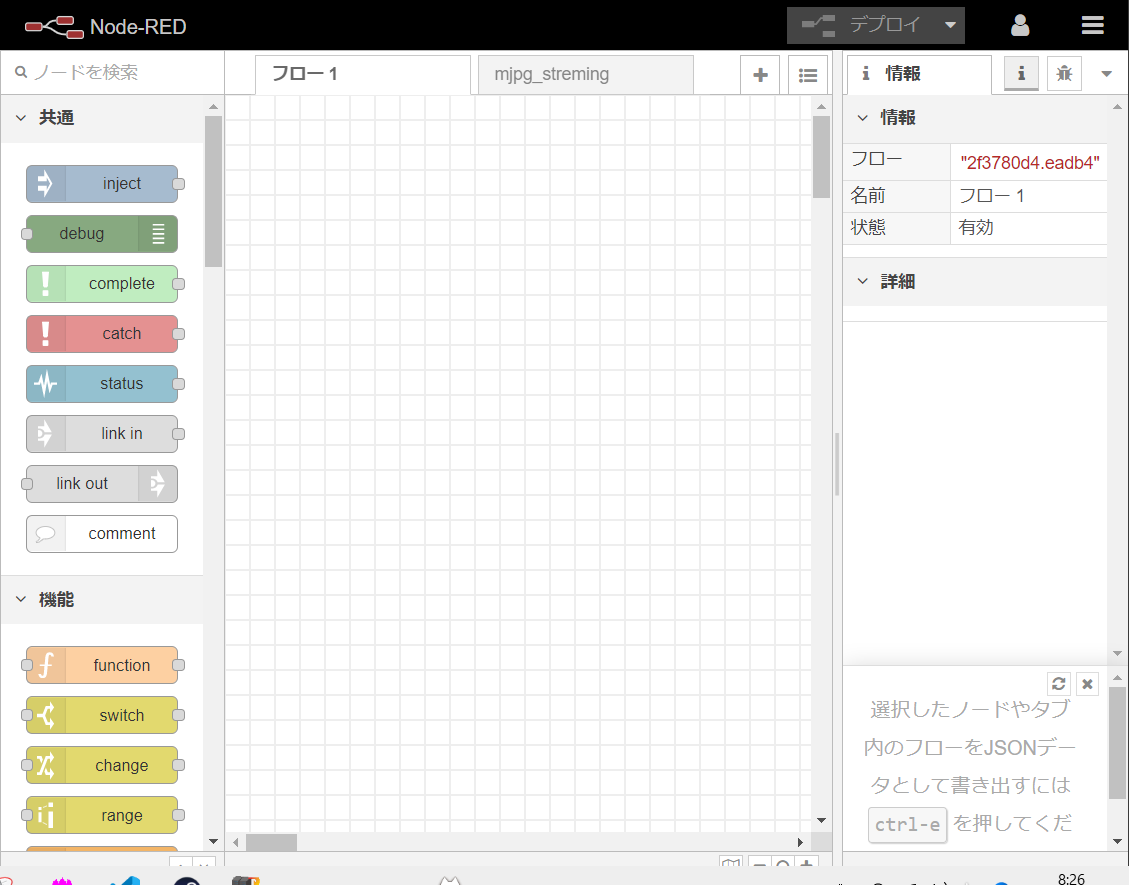
Task: Select the inject node in palette
Action: pos(102,184)
